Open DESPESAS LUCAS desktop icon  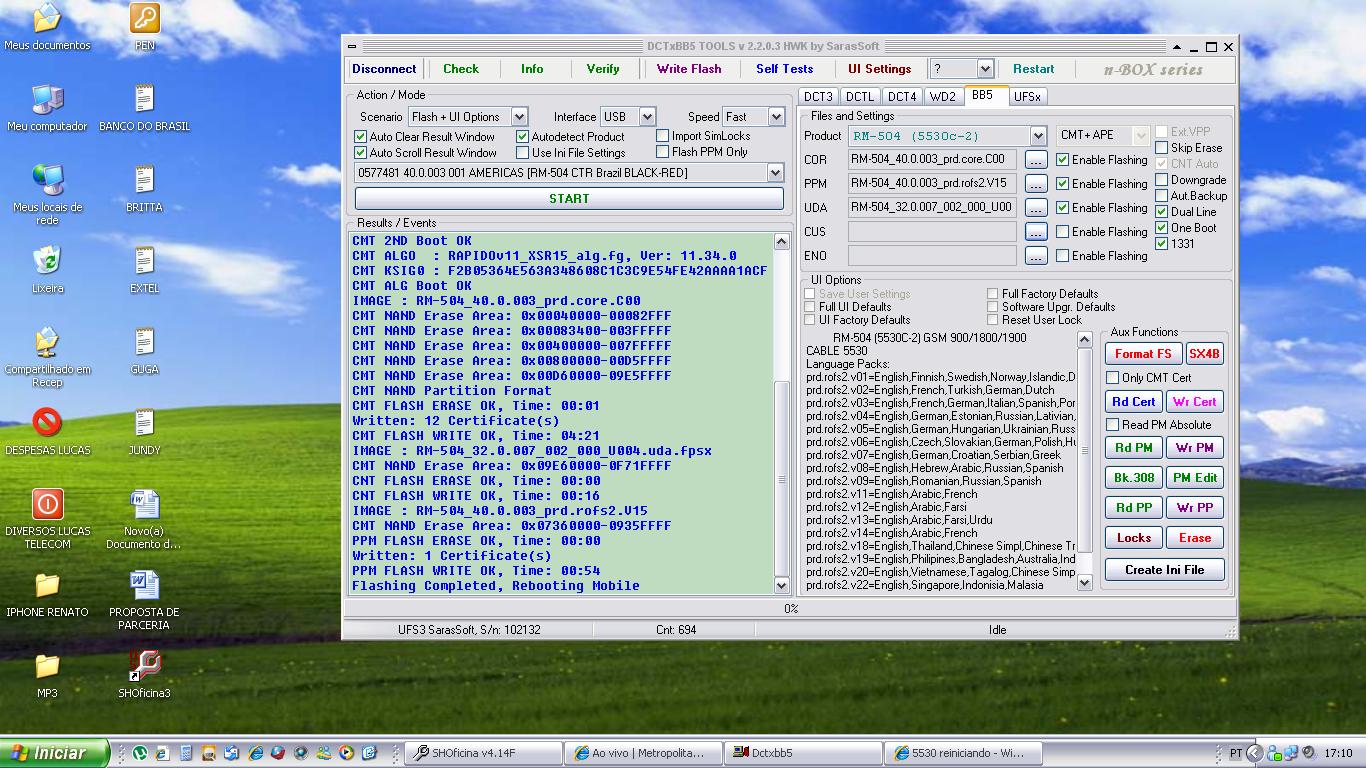coord(47,431)
